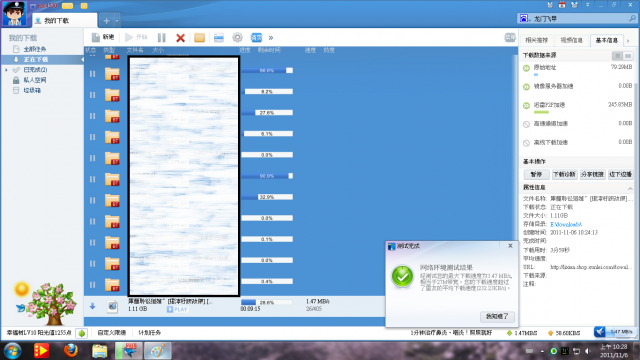Screen dimensions: 640x360
Task: Add a new tab with plus button
Action: 106,20
